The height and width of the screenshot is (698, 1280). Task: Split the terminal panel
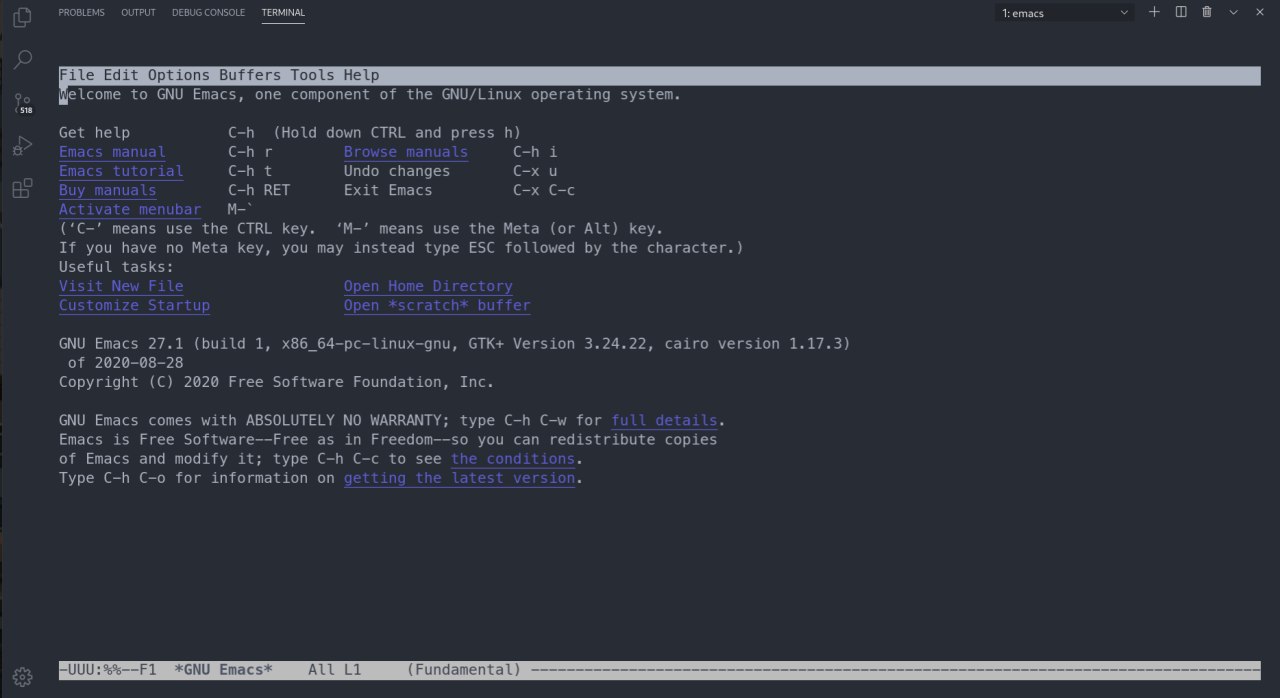pos(1181,12)
